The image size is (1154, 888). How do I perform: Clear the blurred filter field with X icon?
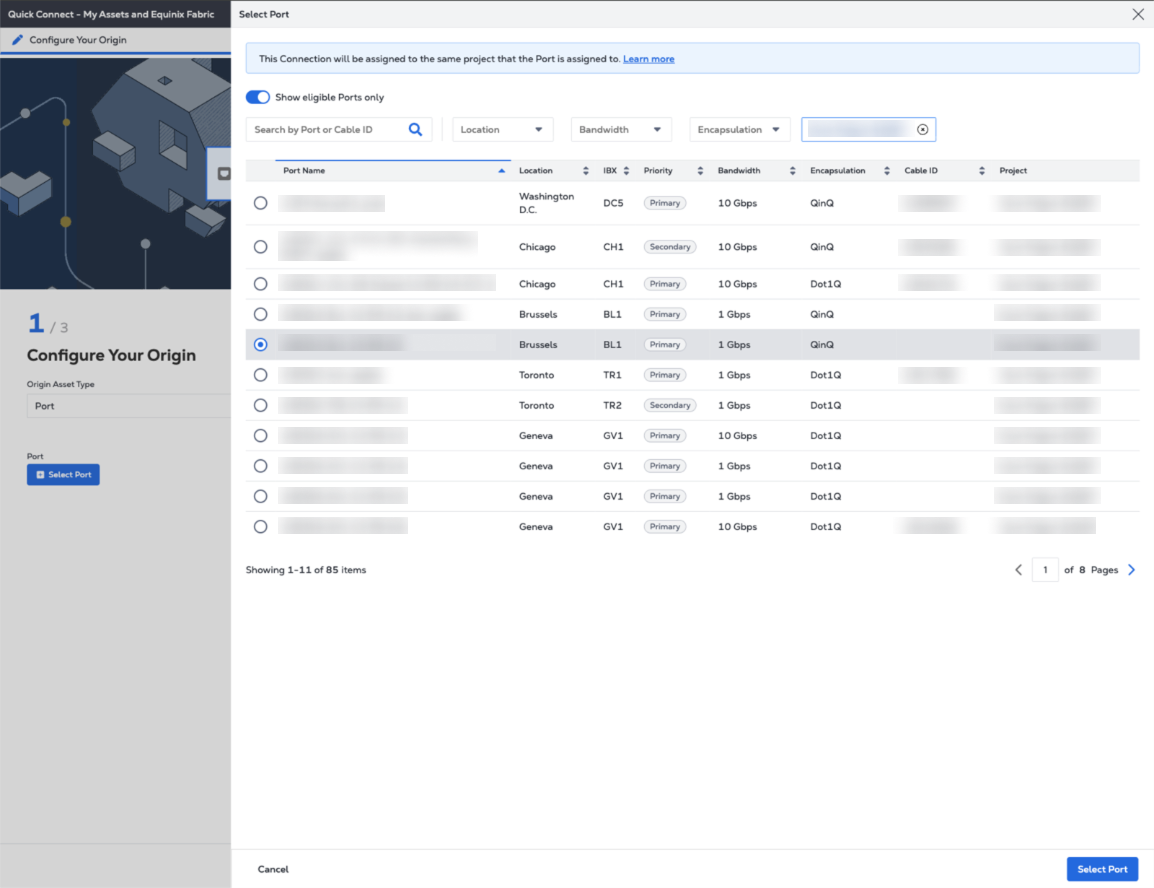click(922, 130)
